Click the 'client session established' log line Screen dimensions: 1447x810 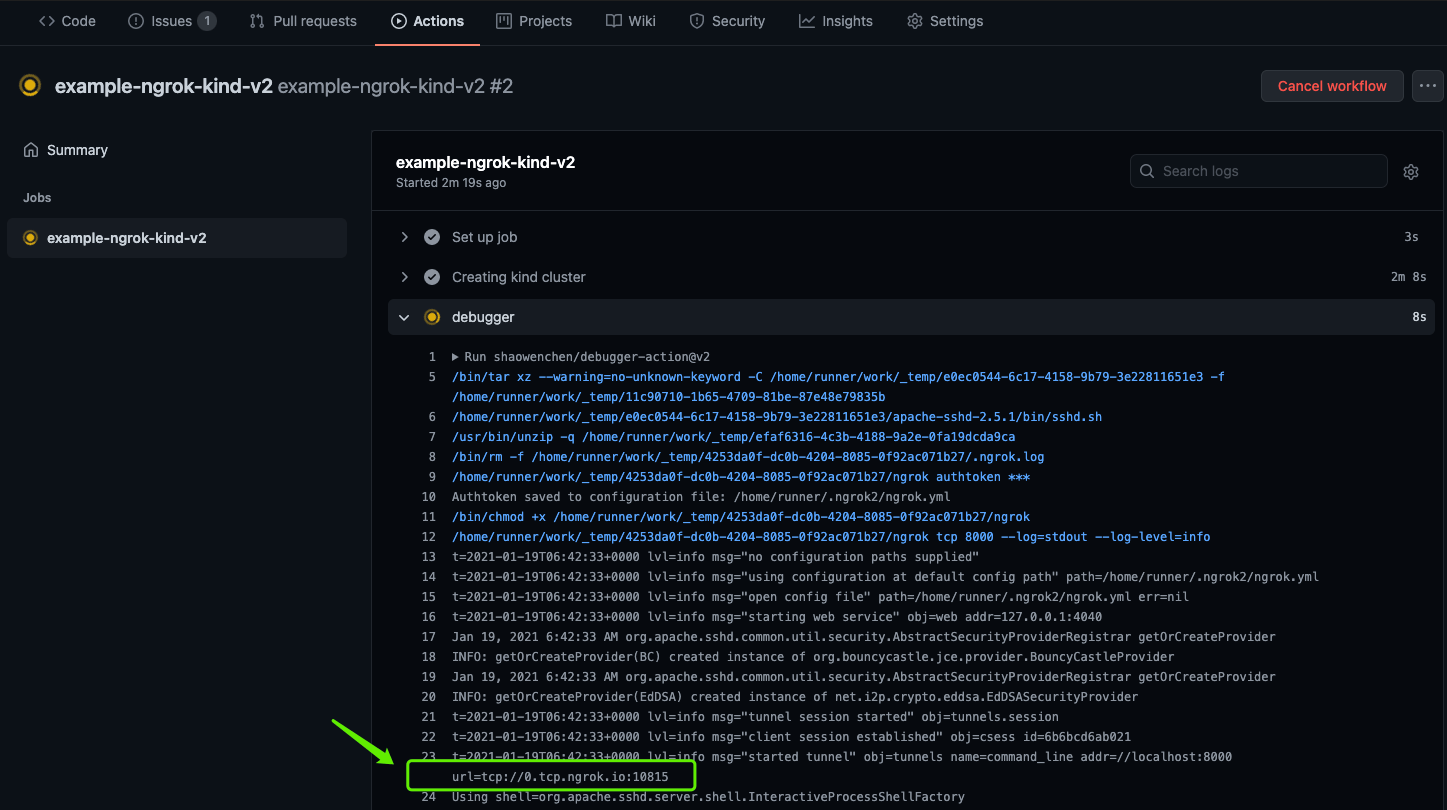pos(791,737)
